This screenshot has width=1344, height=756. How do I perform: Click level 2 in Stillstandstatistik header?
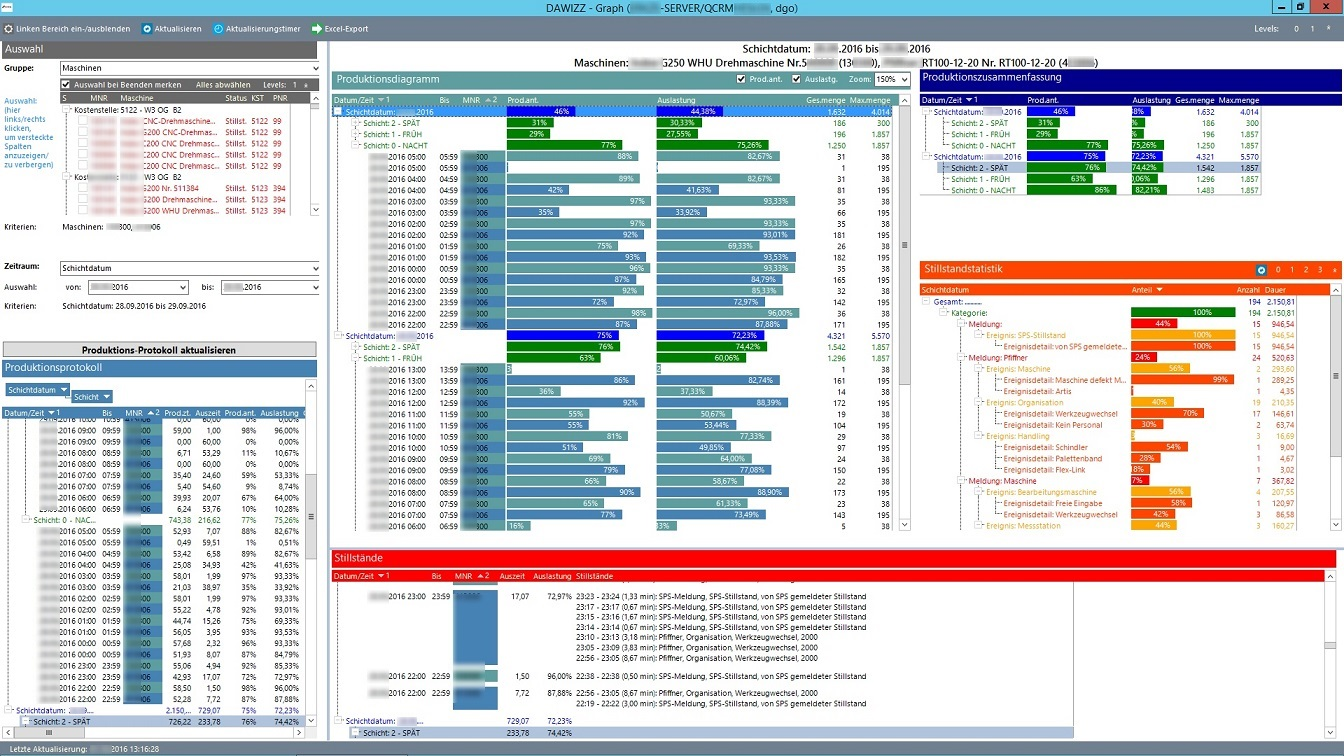point(1306,270)
